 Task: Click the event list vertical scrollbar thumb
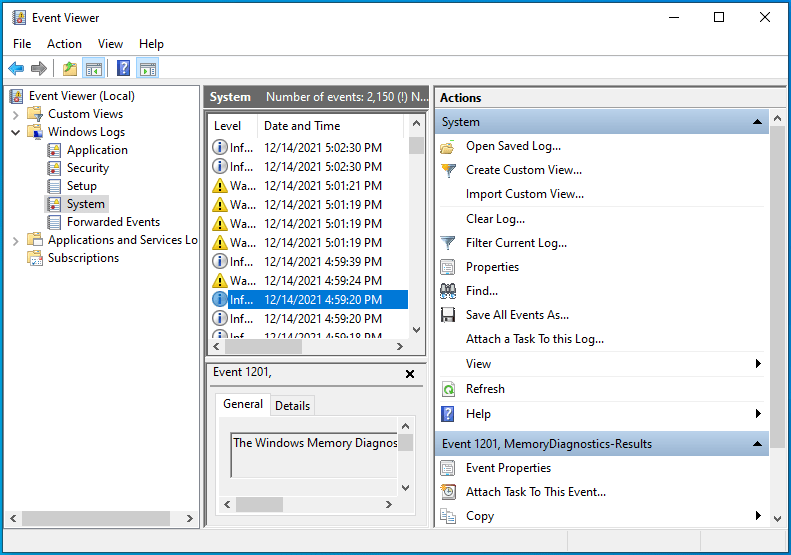coord(416,145)
